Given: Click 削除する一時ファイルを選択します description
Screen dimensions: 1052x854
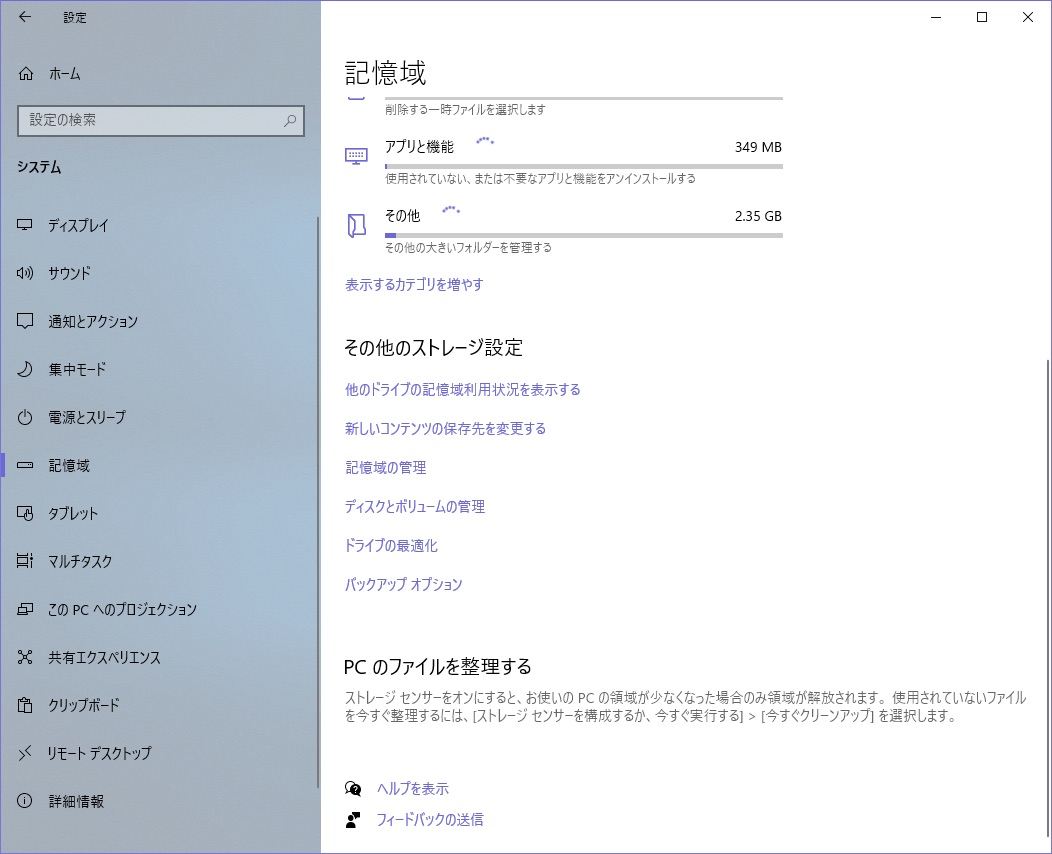Looking at the screenshot, I should pyautogui.click(x=466, y=109).
